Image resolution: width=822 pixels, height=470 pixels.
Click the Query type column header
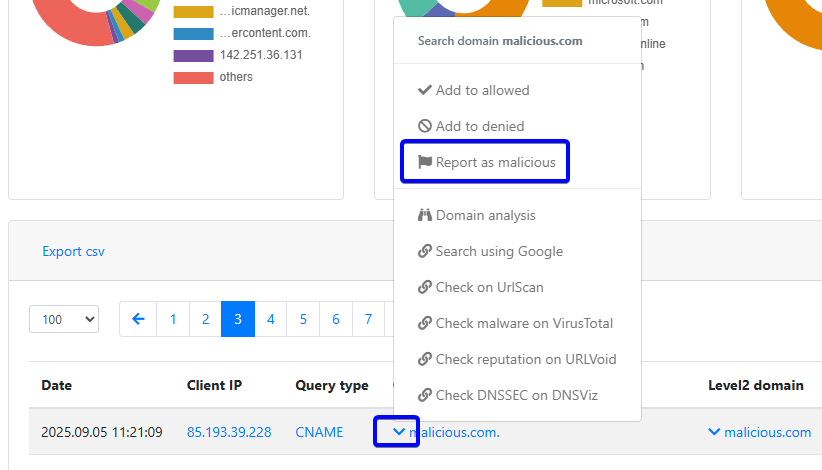click(x=332, y=386)
